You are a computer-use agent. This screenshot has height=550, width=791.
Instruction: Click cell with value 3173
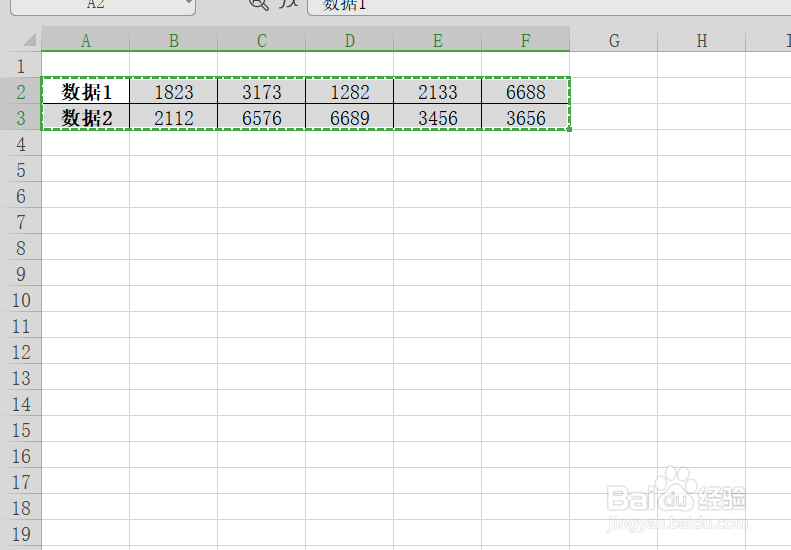(x=261, y=91)
